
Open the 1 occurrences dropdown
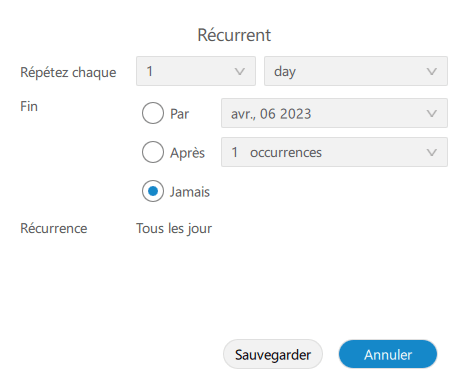tap(334, 152)
